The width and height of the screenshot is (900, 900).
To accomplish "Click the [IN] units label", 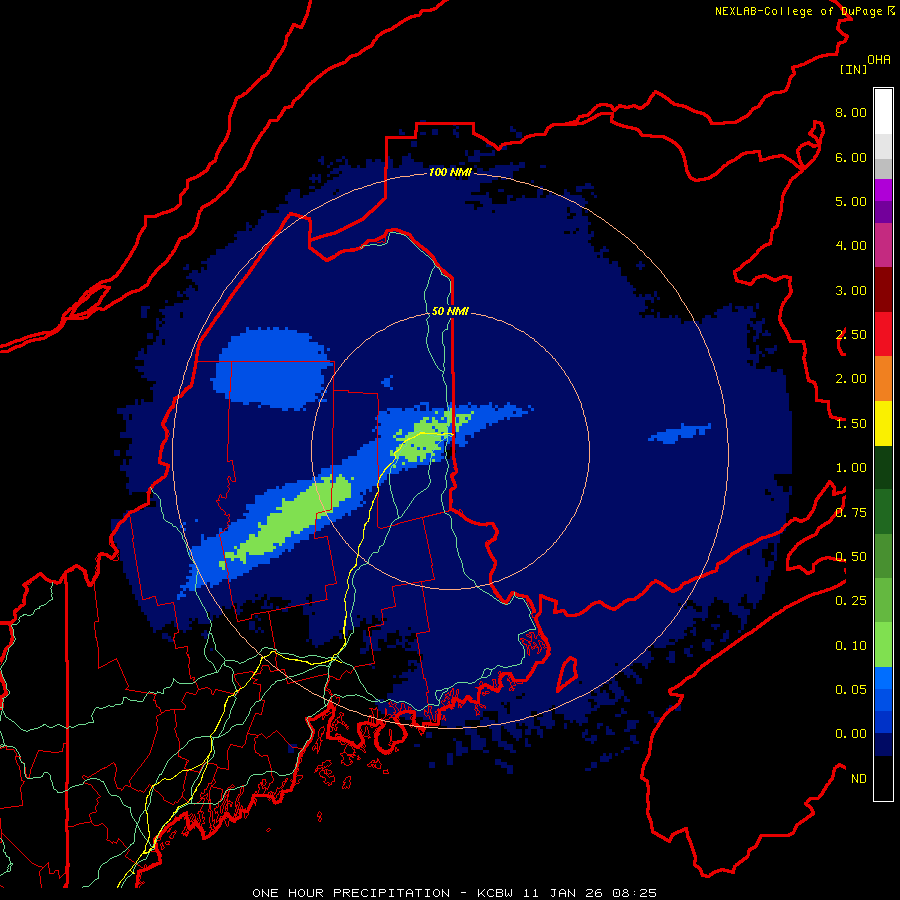I will click(x=853, y=69).
